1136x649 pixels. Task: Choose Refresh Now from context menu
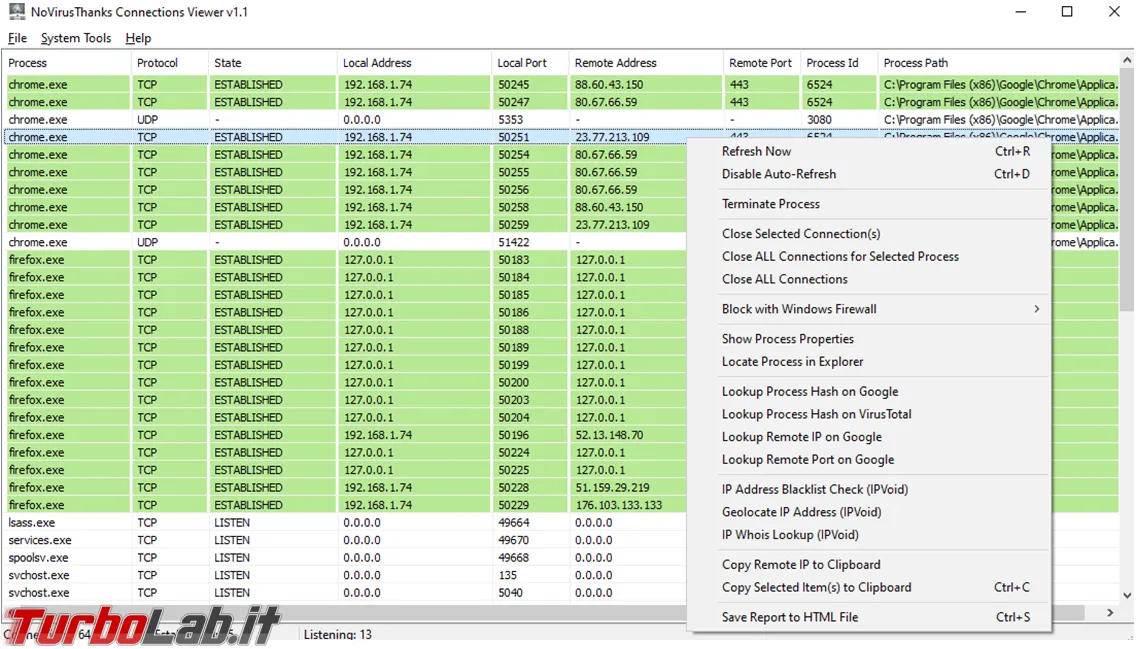tap(868, 151)
